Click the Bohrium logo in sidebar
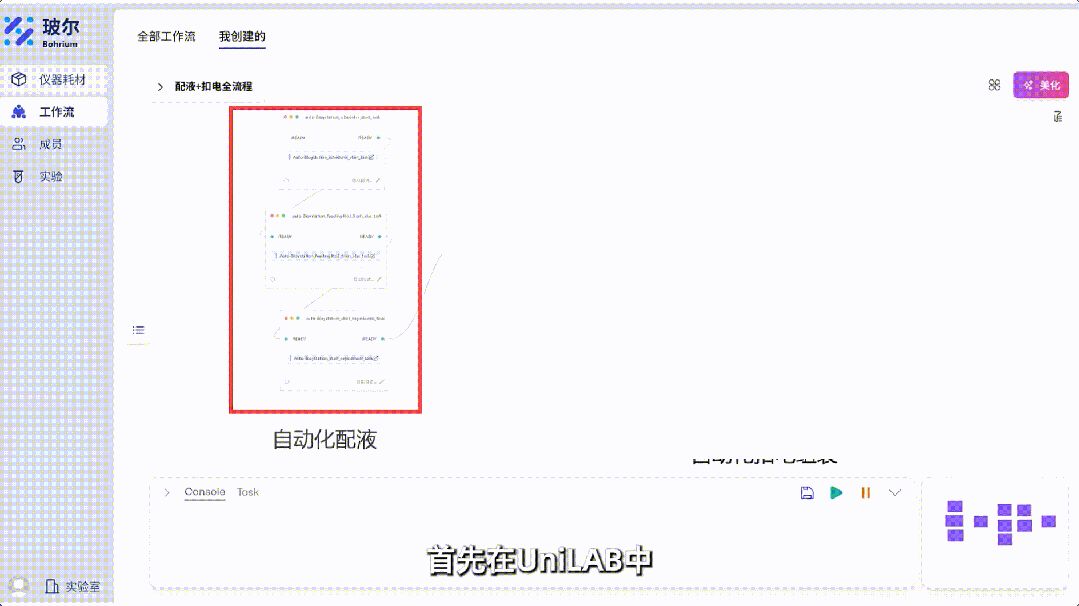The image size is (1079, 606). 42,32
